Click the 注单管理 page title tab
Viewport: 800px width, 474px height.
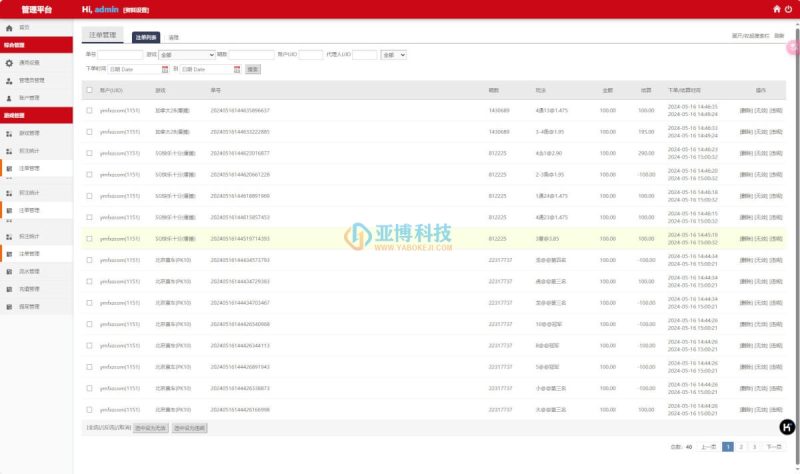click(103, 35)
